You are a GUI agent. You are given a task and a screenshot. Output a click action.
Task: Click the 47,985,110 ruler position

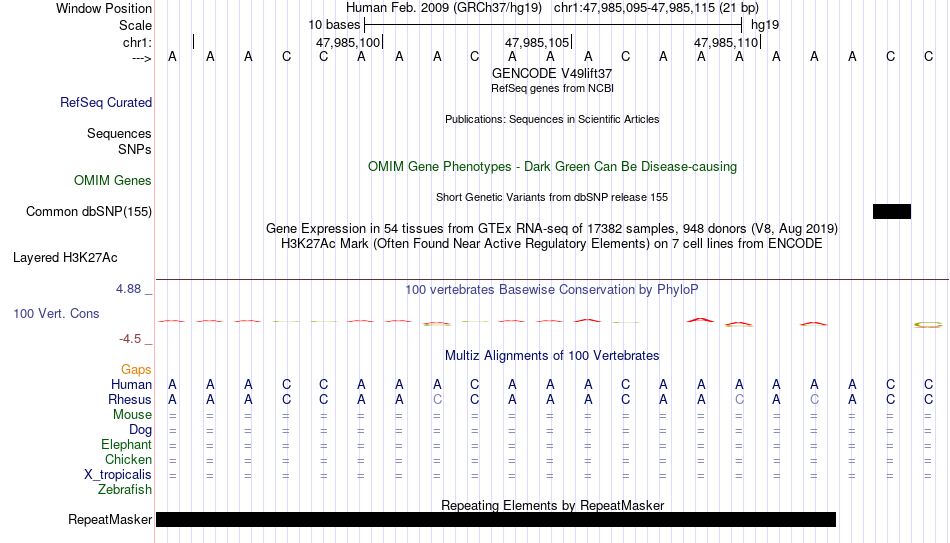coord(726,42)
